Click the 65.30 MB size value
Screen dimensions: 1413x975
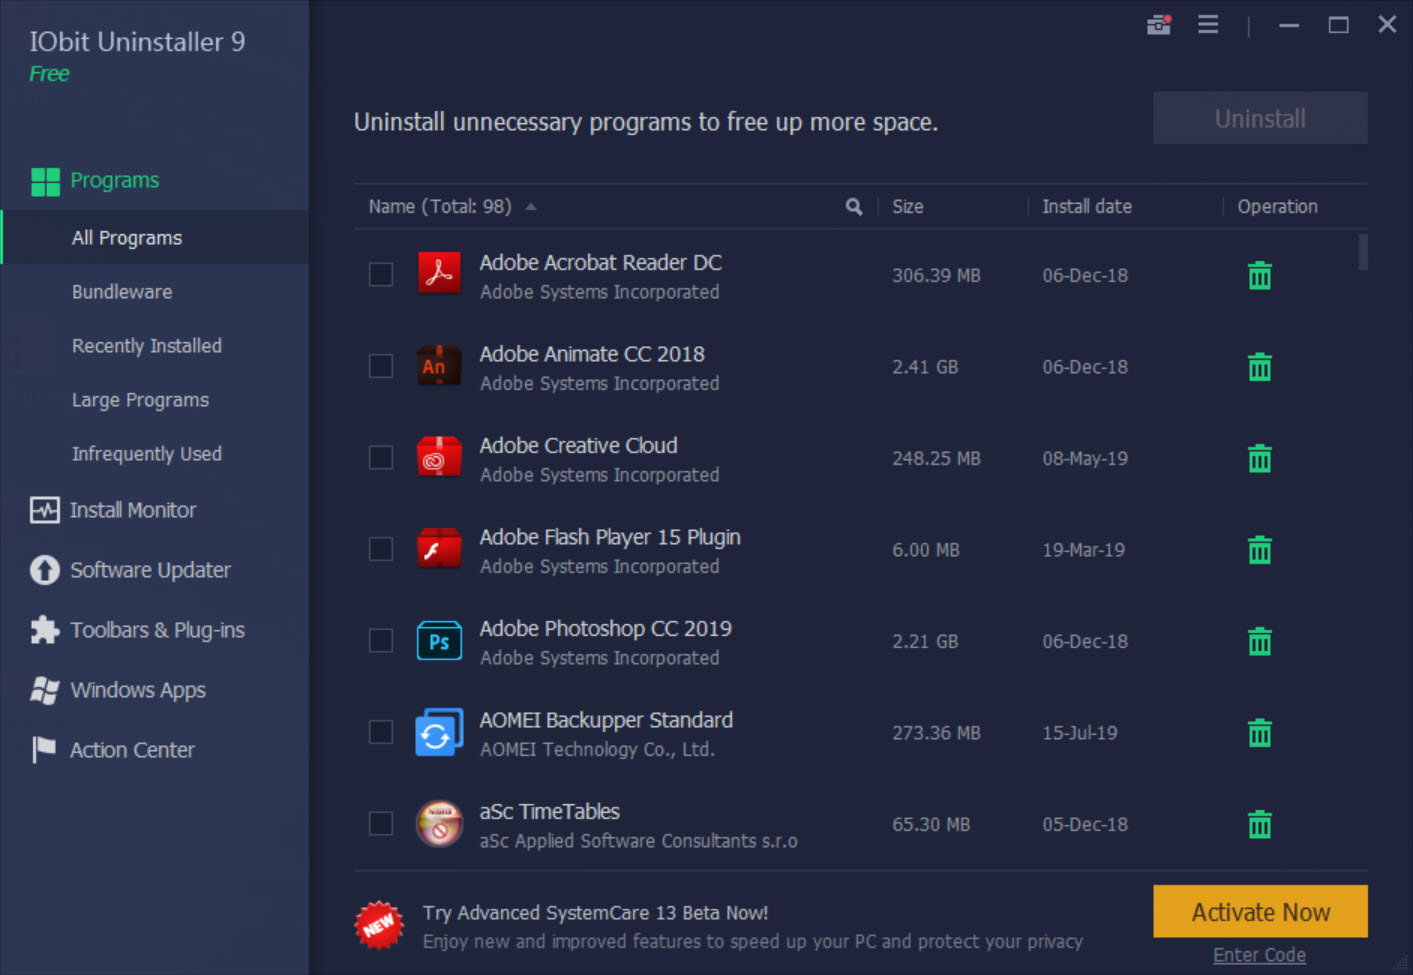pos(931,825)
